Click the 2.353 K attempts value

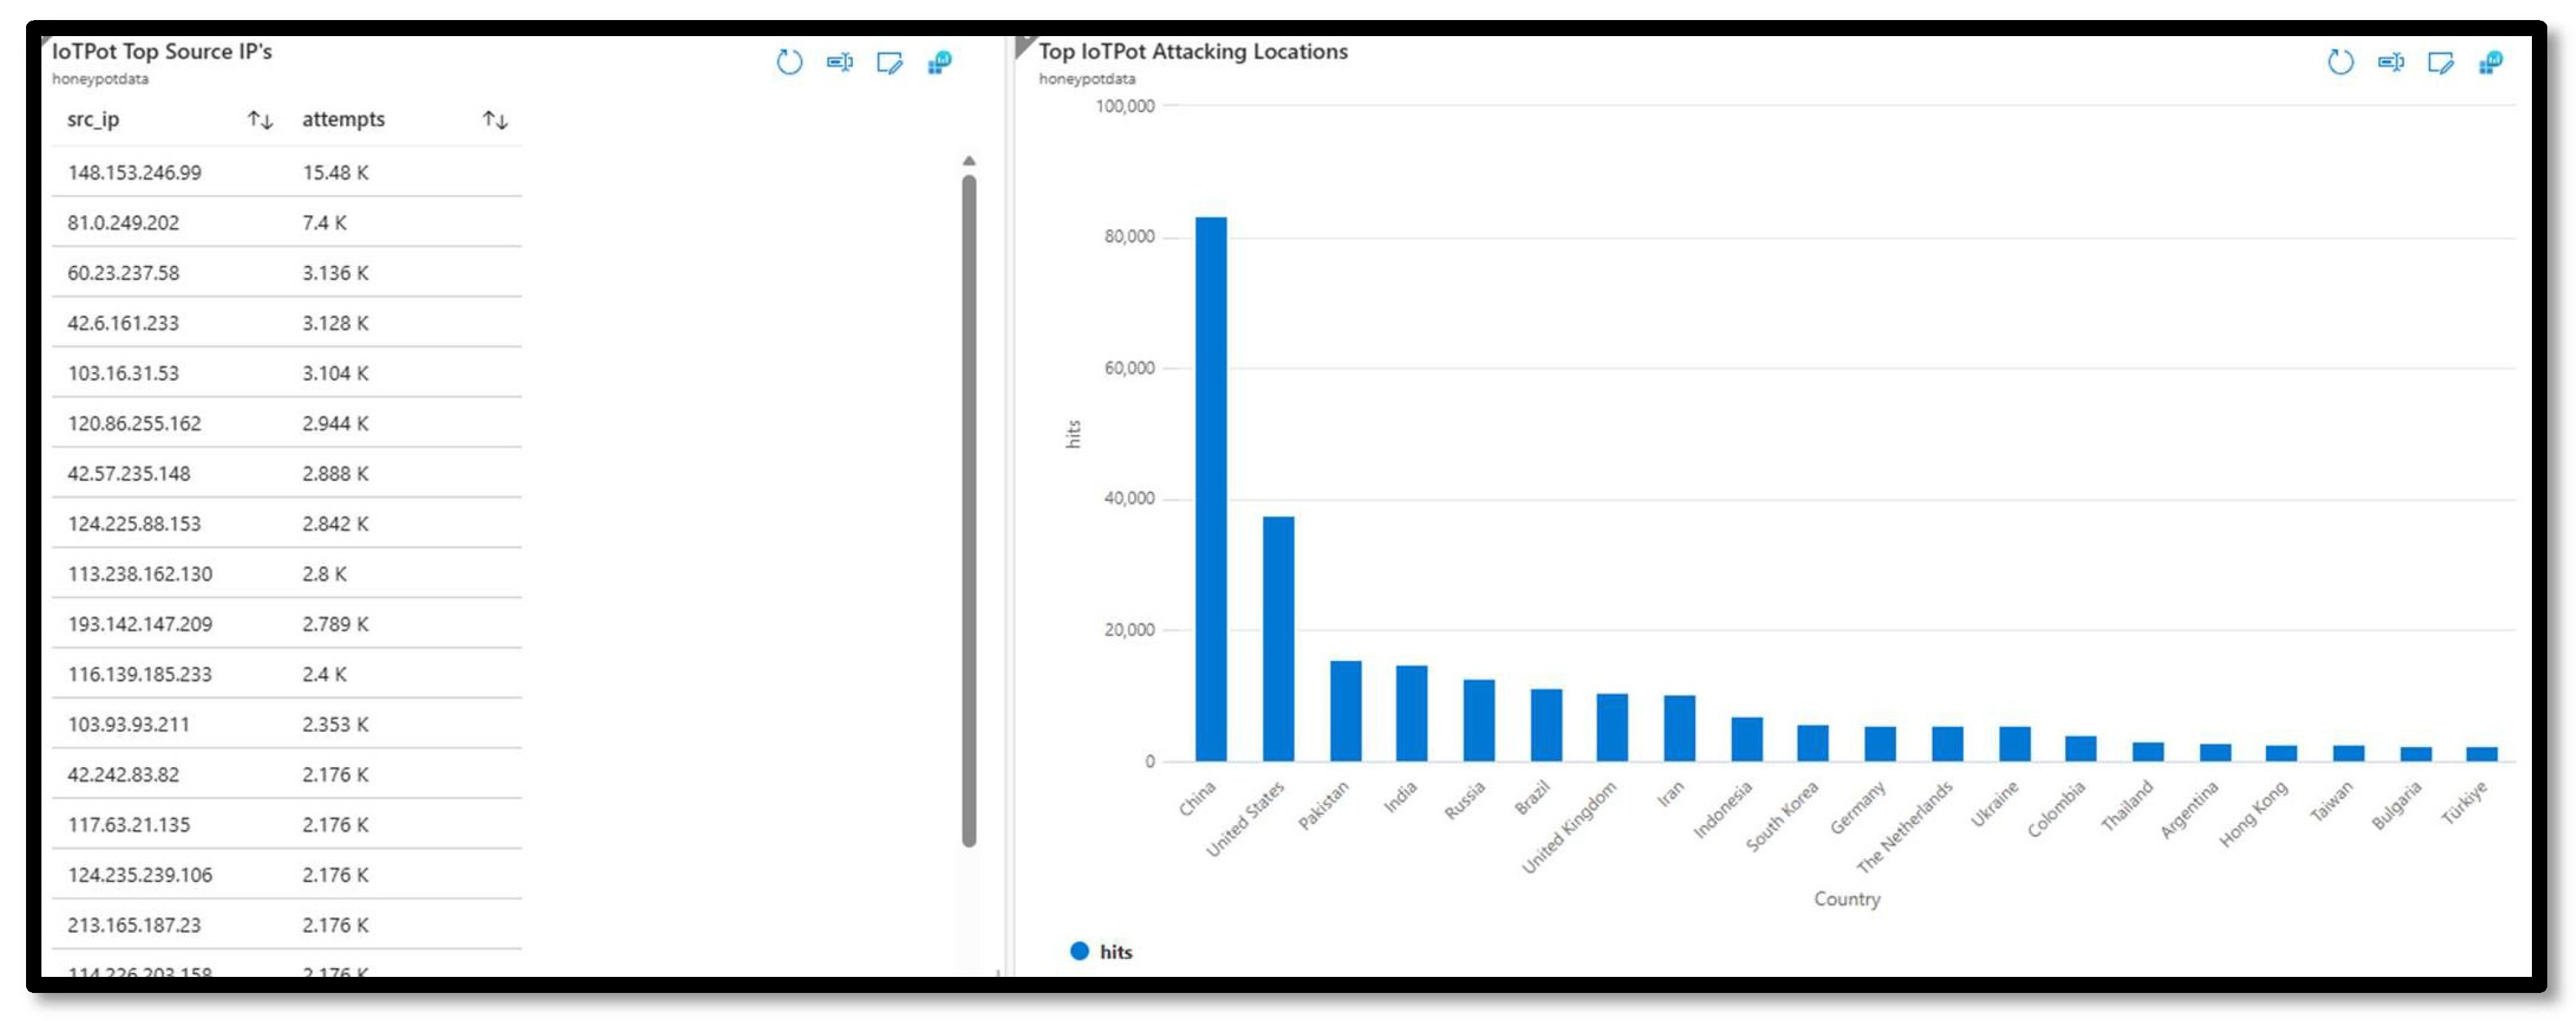[x=335, y=724]
